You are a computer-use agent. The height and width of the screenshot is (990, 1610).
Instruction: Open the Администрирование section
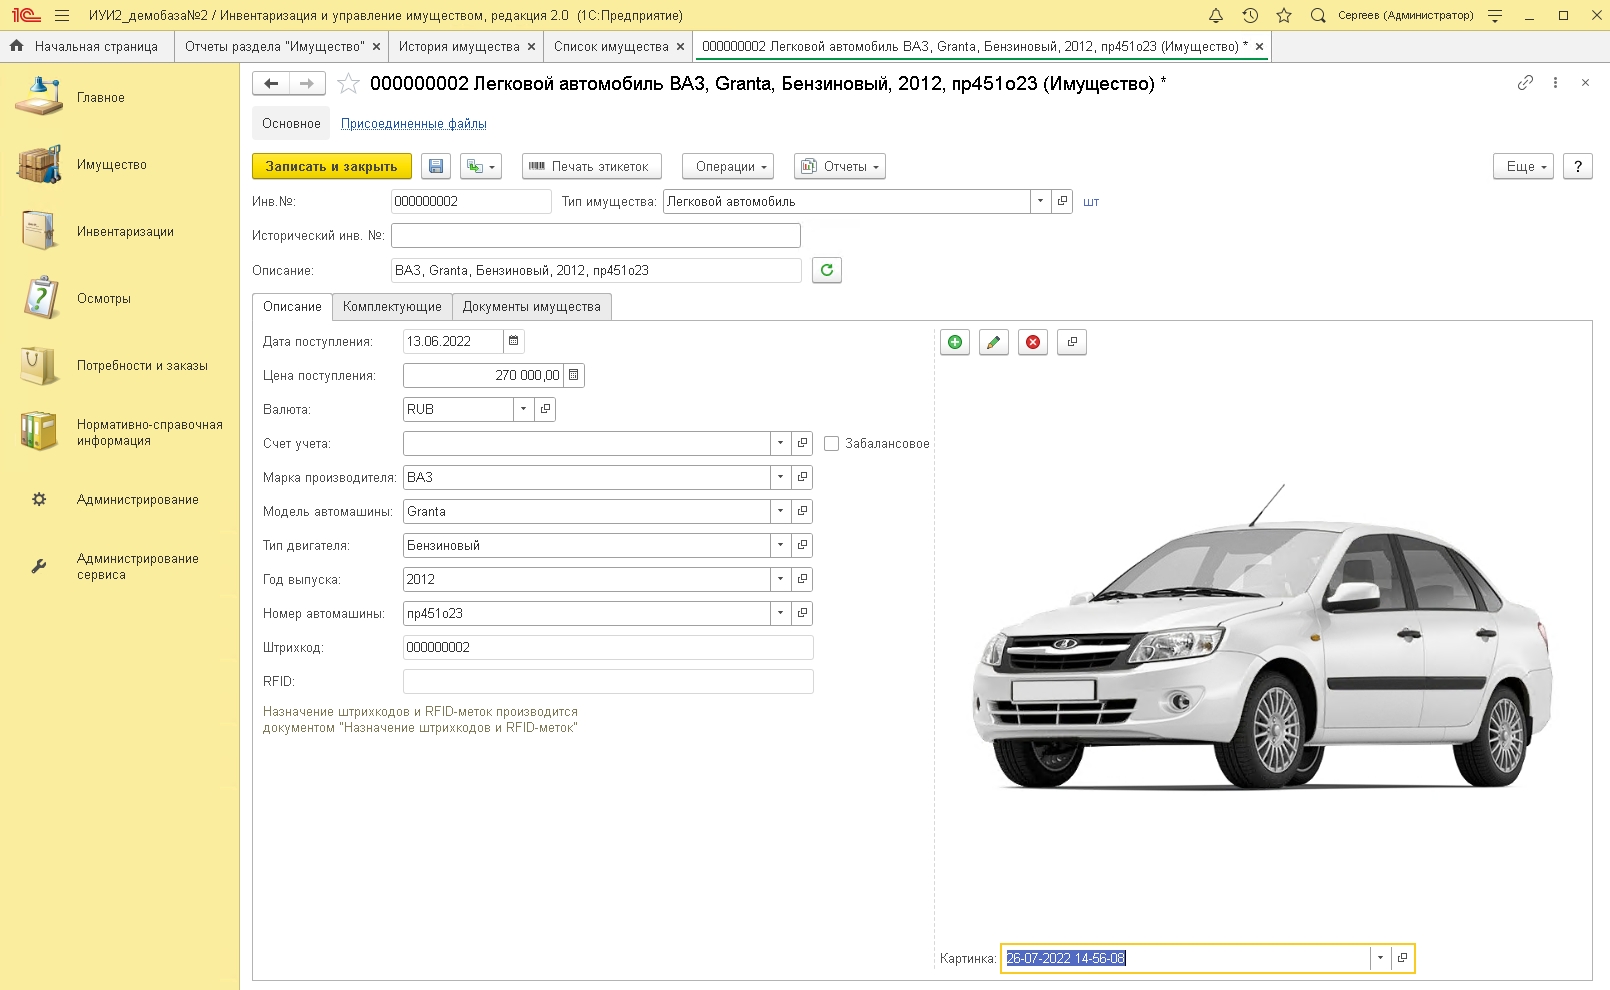120,500
